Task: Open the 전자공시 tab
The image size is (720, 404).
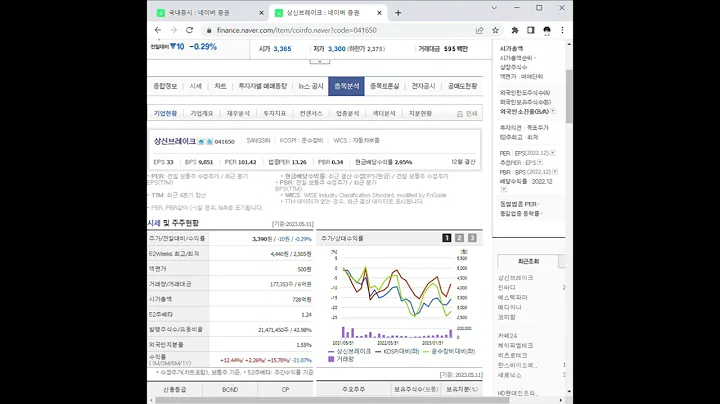Action: tap(423, 86)
